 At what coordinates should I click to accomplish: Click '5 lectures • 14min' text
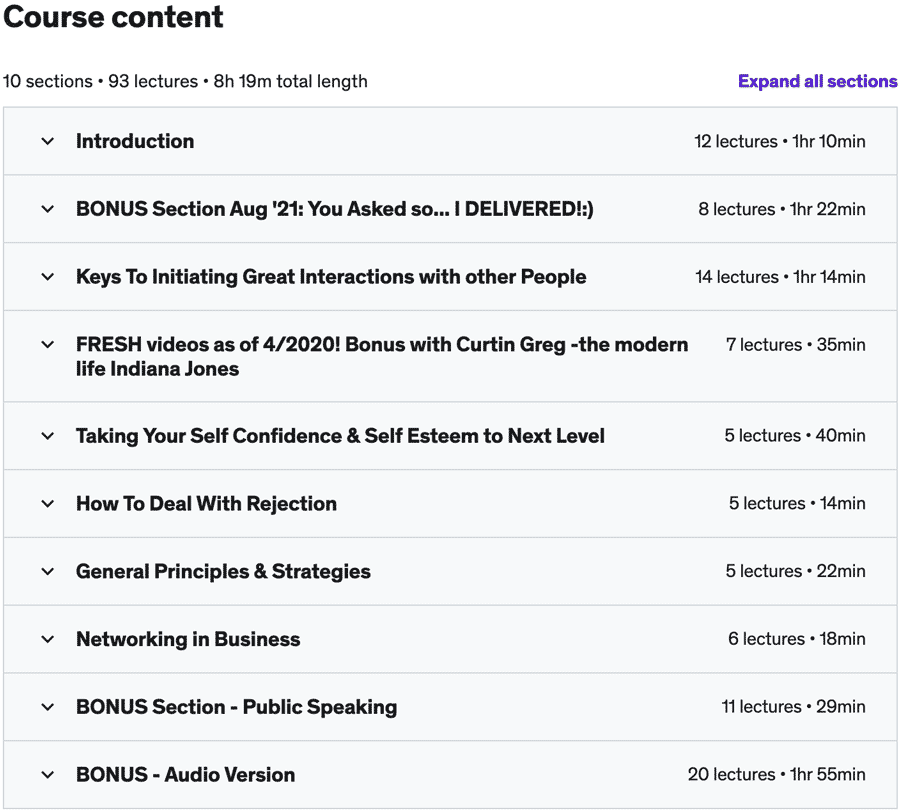(x=797, y=503)
